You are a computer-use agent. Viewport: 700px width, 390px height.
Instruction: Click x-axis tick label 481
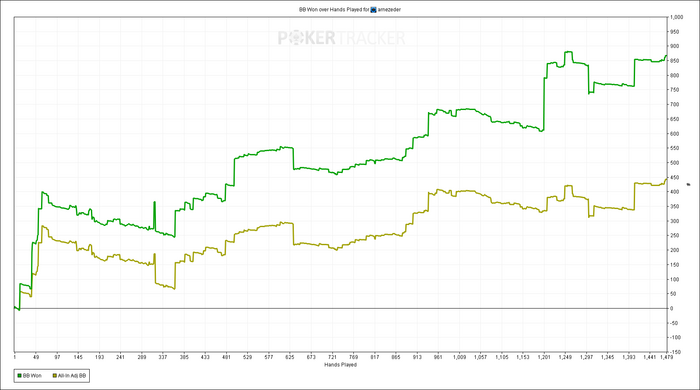tap(226, 357)
